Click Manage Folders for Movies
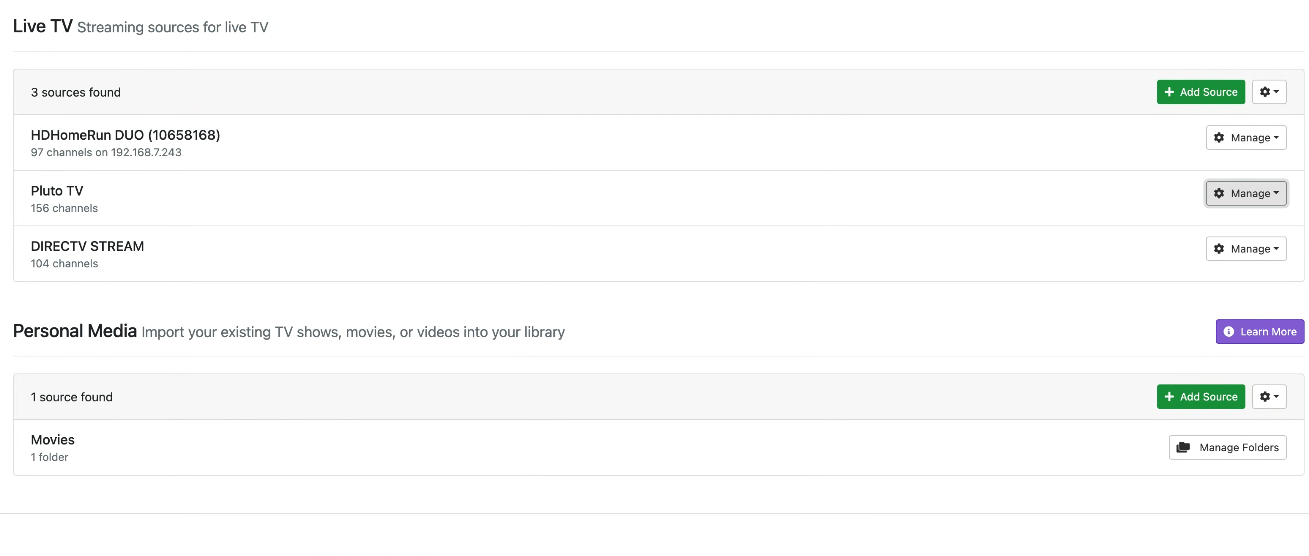 (x=1227, y=448)
